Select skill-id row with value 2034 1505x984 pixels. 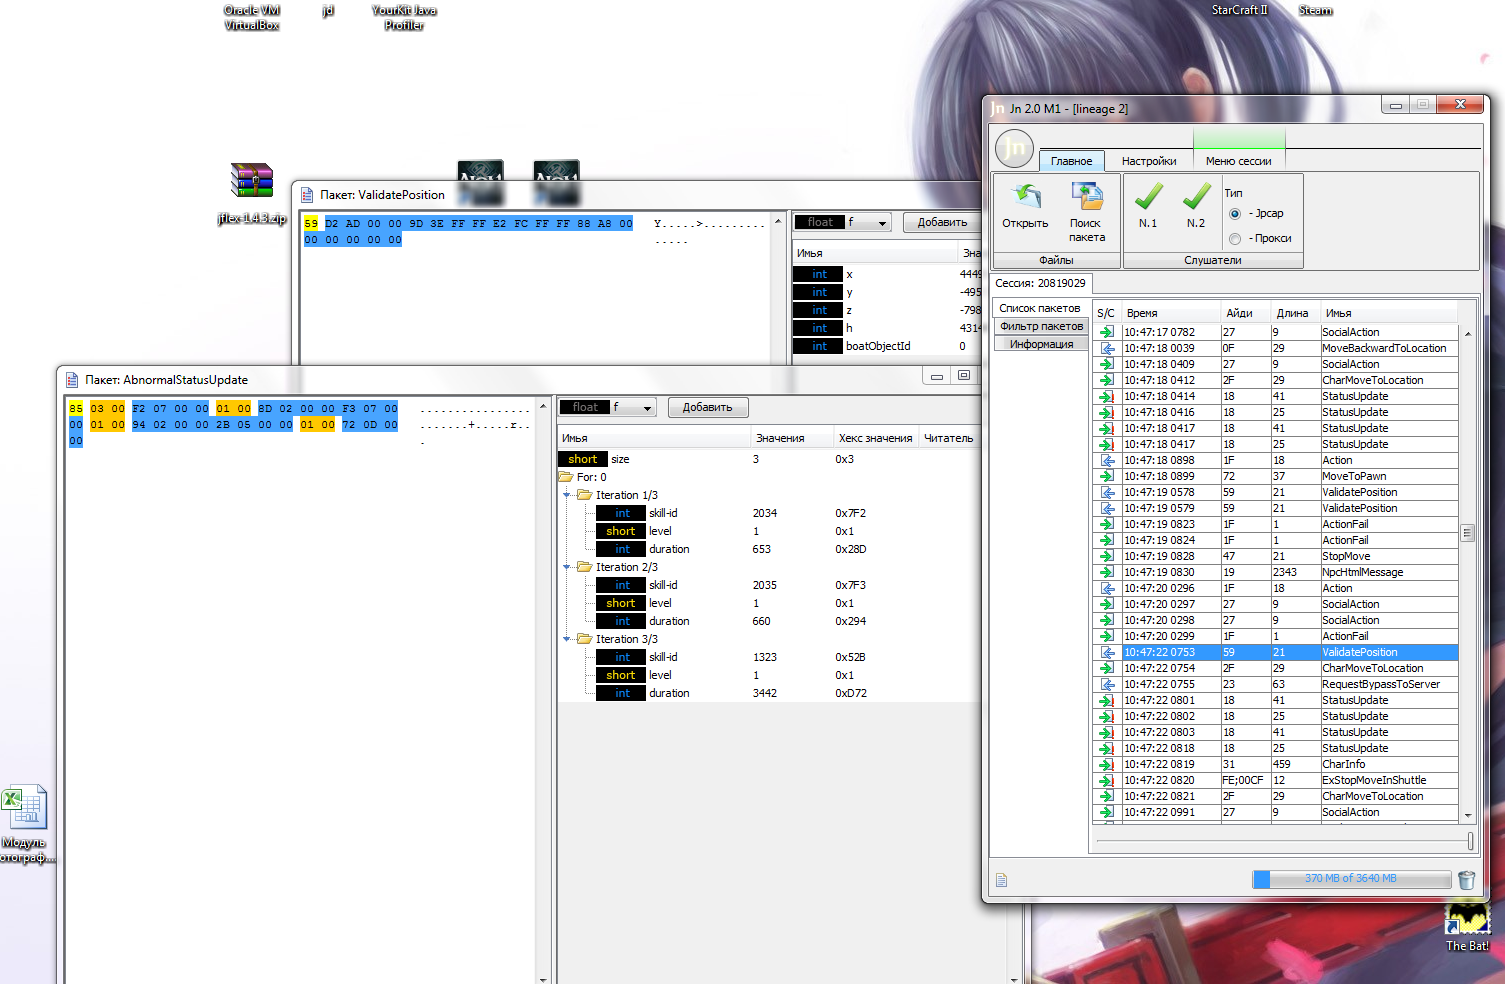click(768, 513)
